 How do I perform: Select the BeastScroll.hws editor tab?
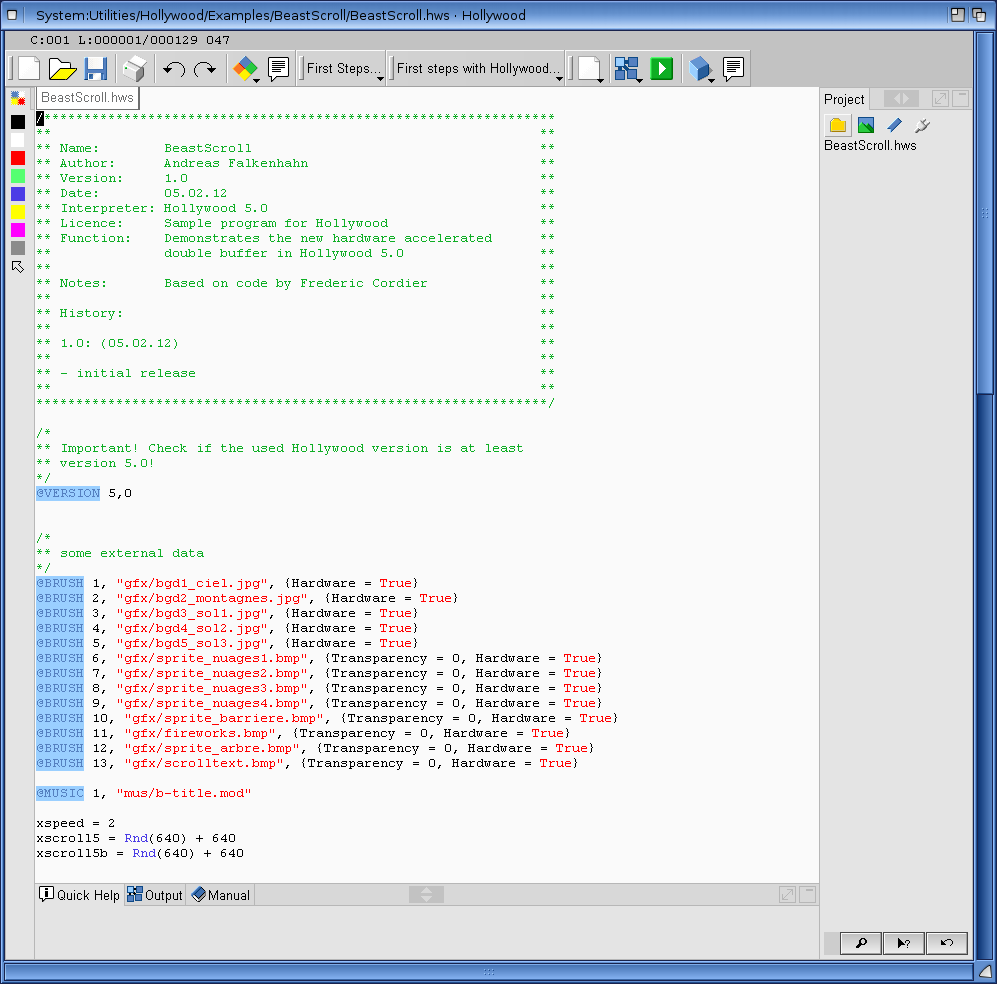tap(87, 97)
